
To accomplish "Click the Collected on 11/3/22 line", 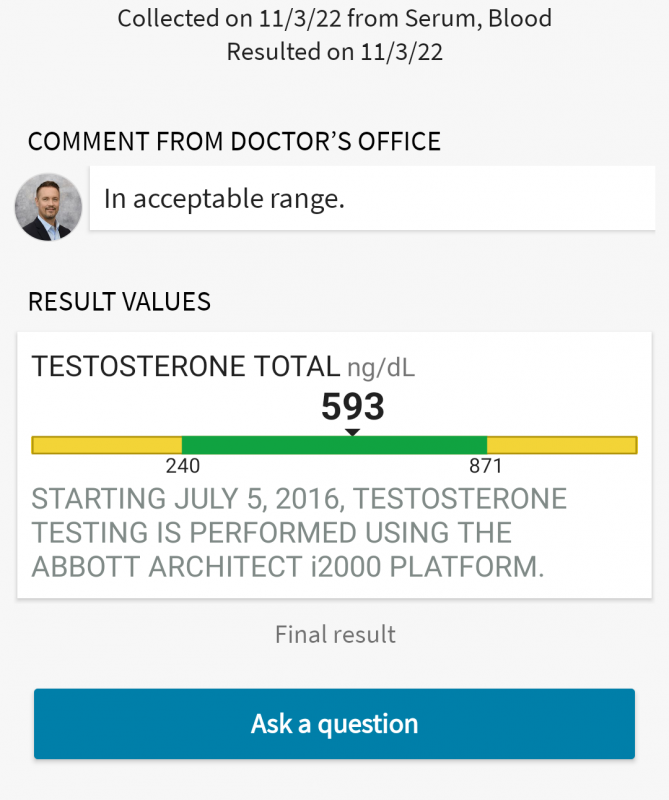I will click(334, 18).
